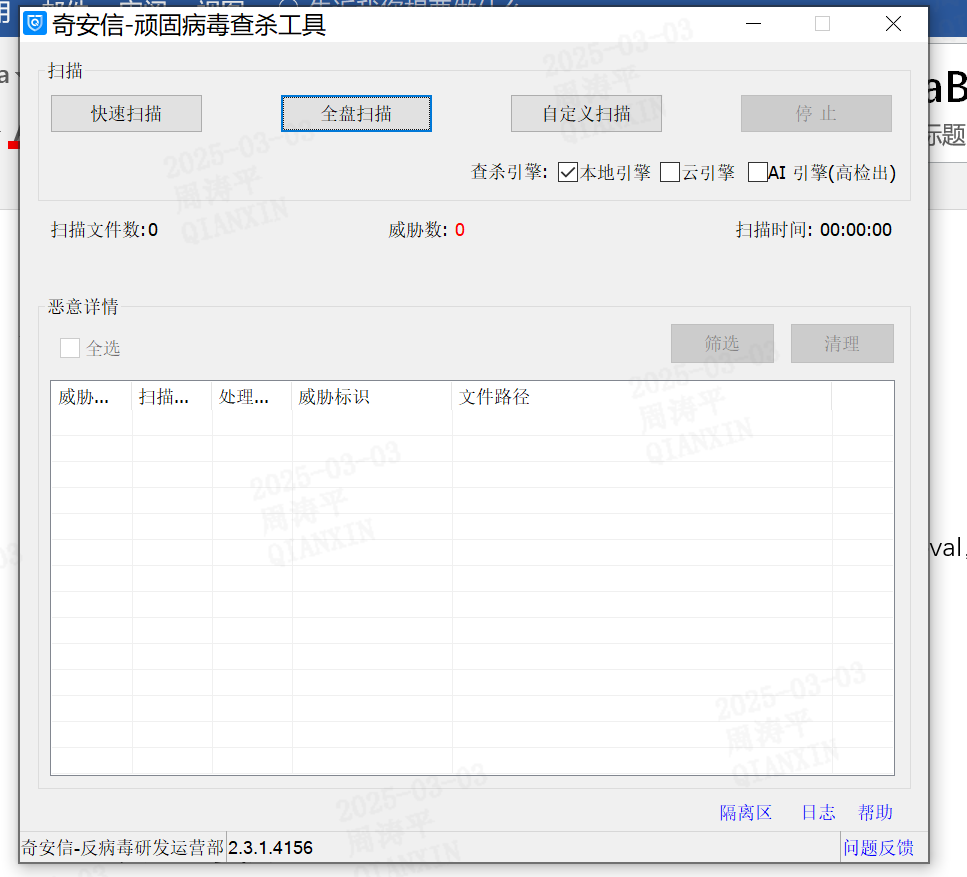
Task: Enable the 云引擎 cloud engine checkbox
Action: [670, 173]
